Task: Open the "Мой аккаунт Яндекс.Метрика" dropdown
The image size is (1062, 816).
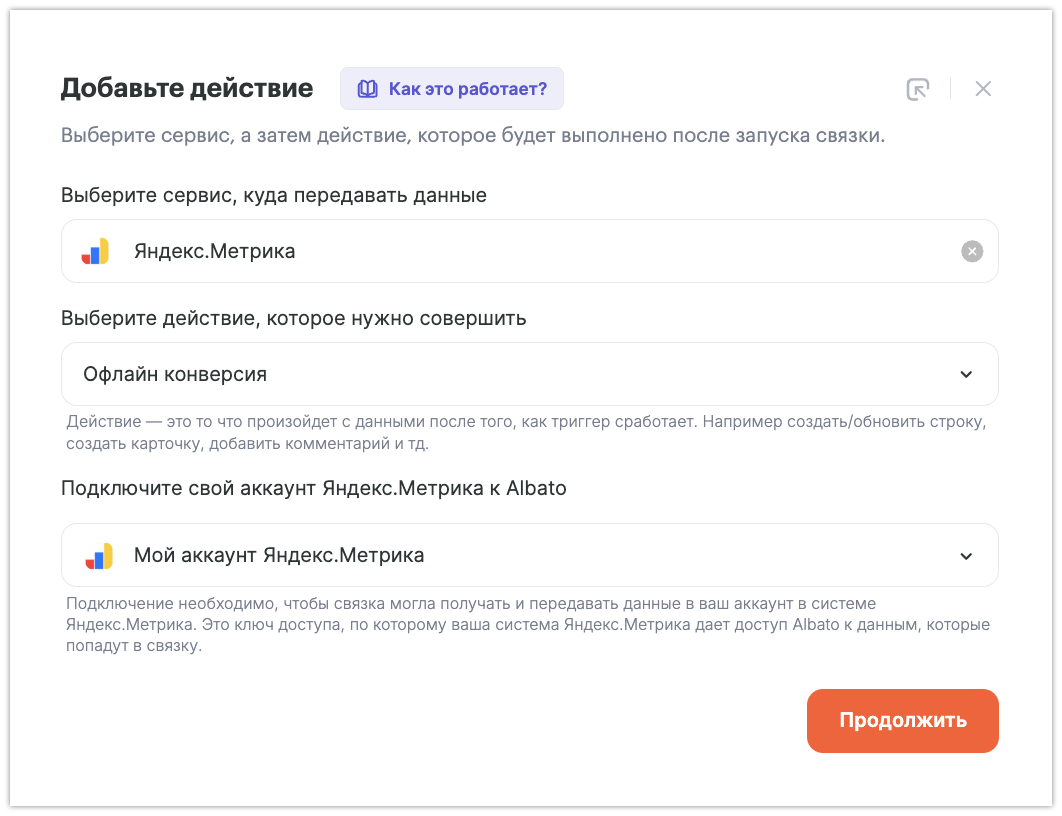Action: click(x=500, y=555)
